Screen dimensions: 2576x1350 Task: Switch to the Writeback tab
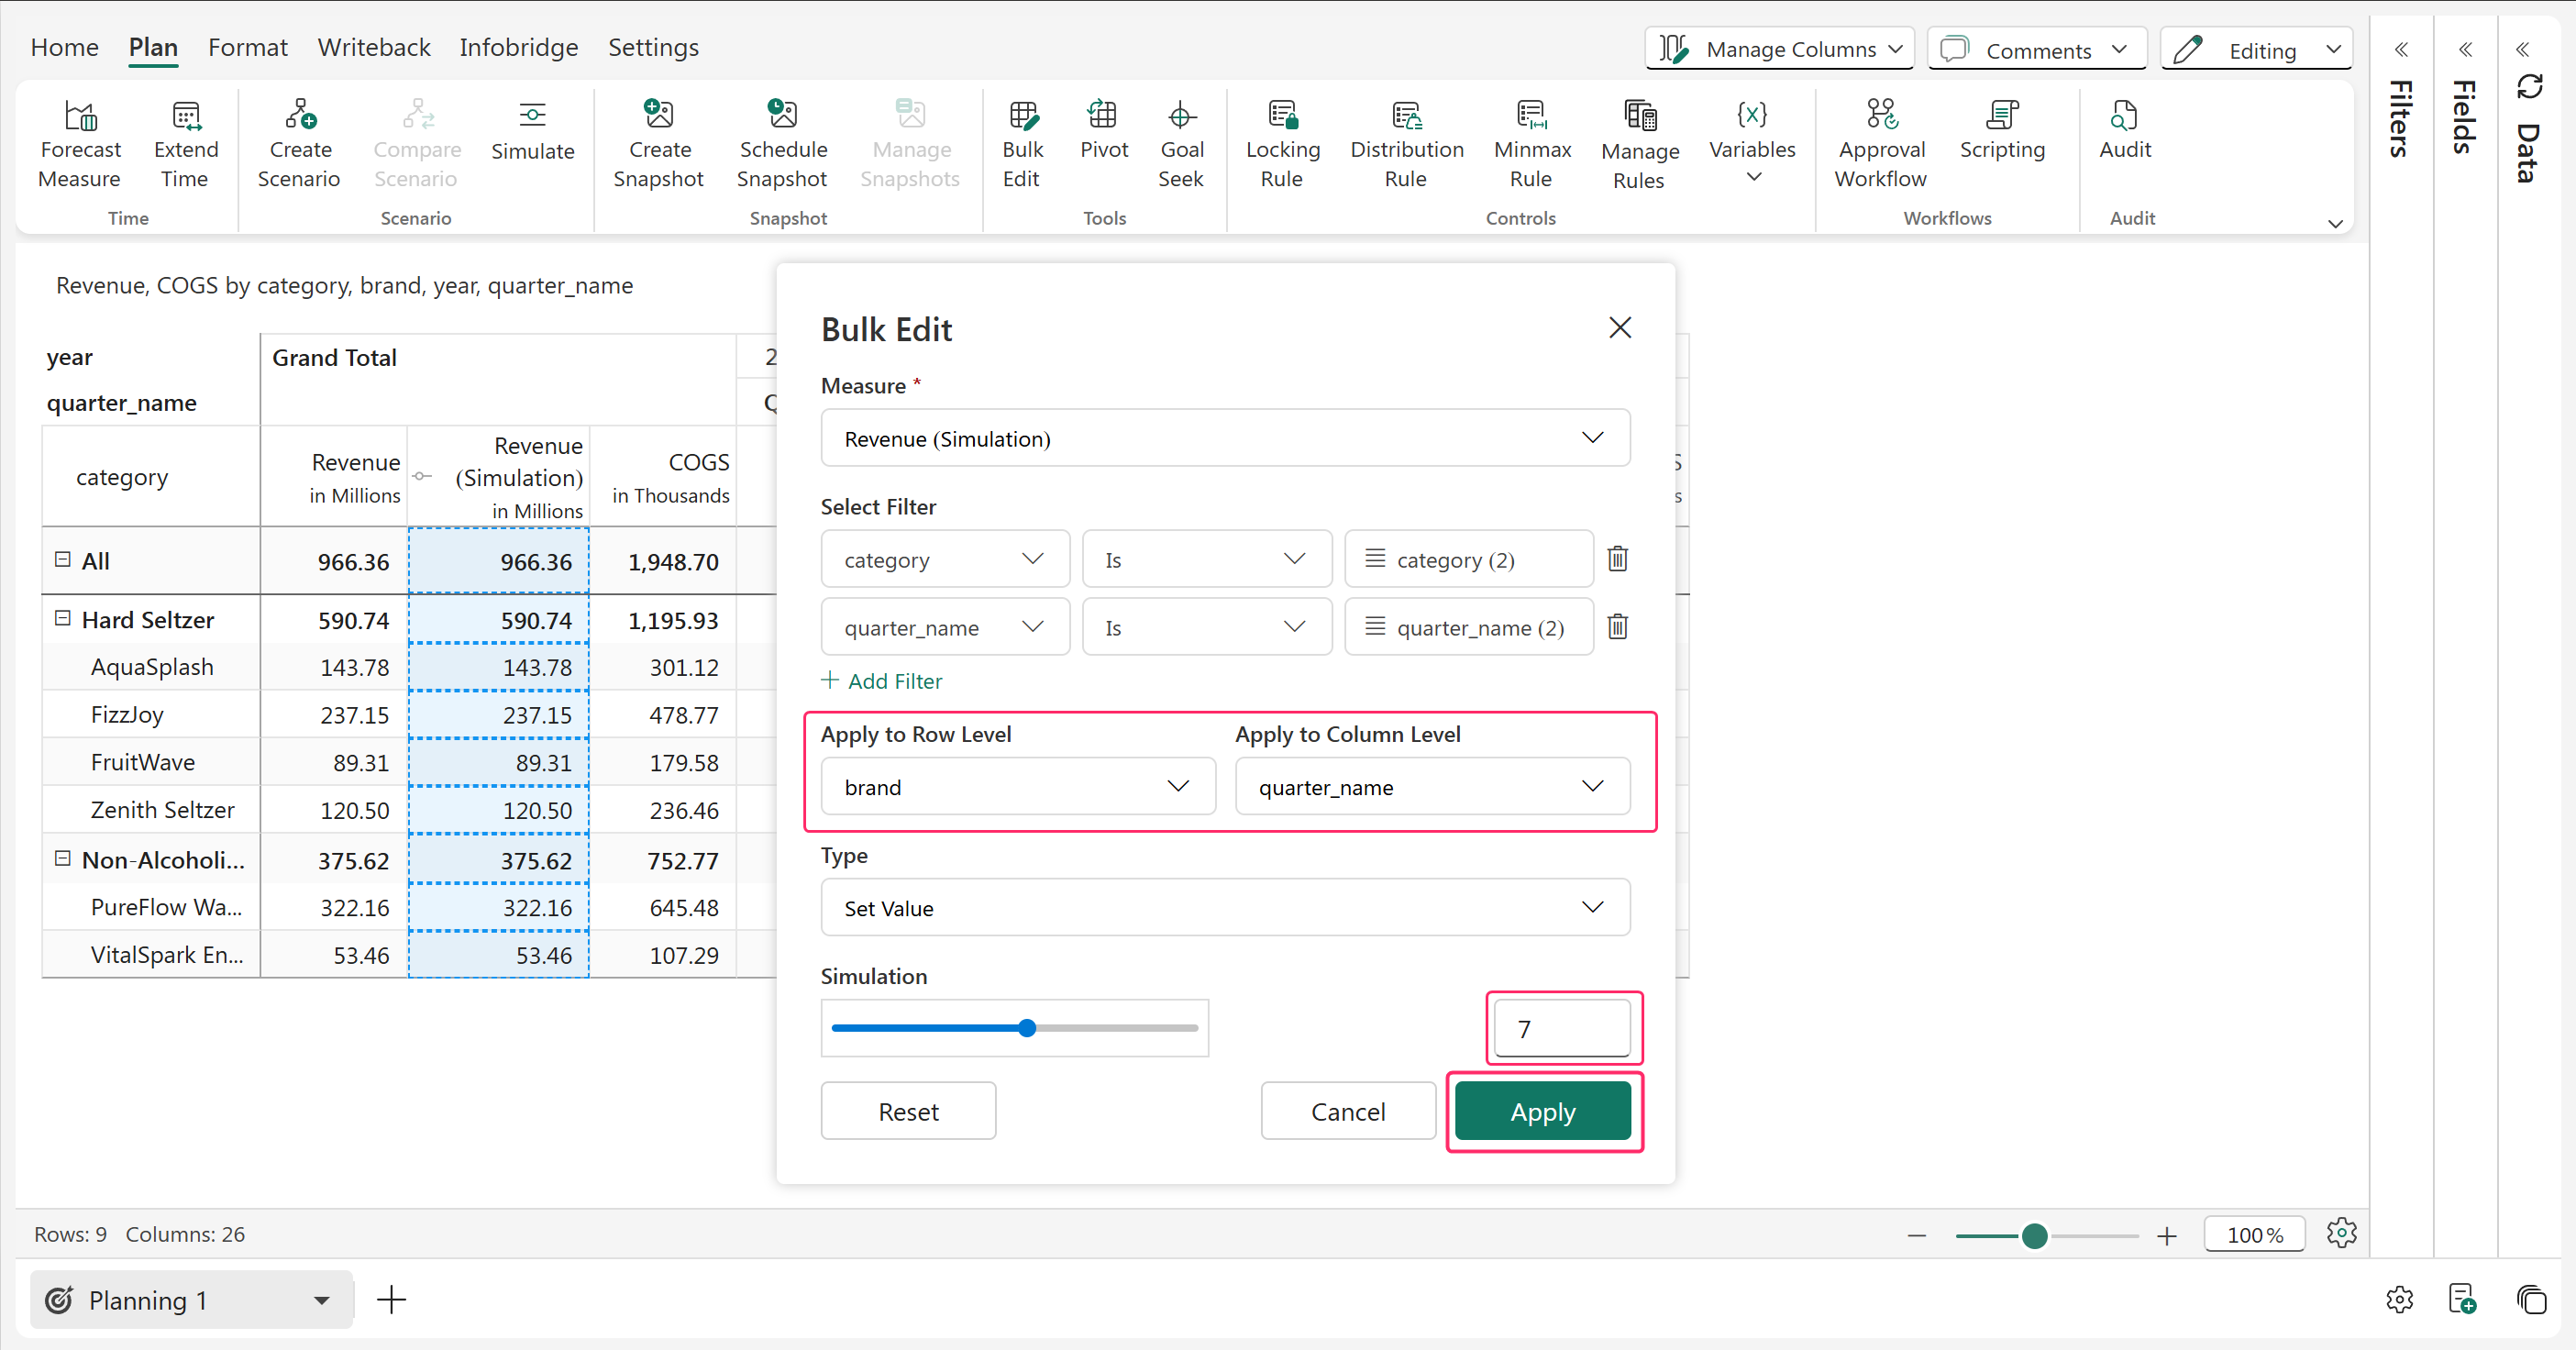click(373, 47)
